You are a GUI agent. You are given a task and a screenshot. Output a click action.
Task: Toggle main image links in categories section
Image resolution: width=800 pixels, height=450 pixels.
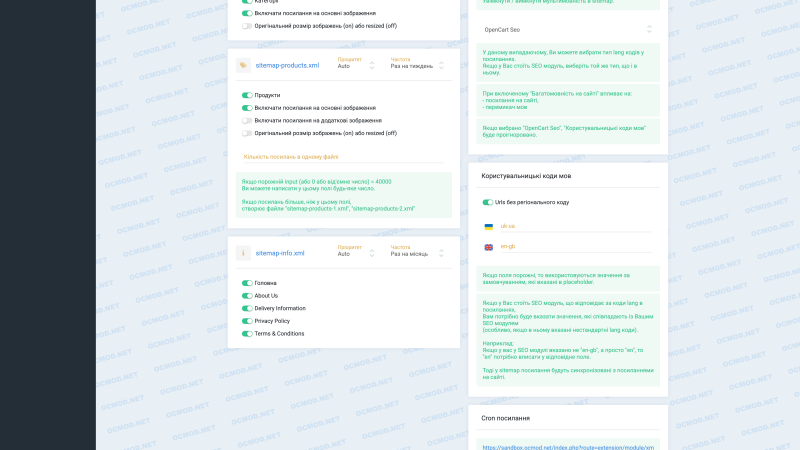coord(247,13)
